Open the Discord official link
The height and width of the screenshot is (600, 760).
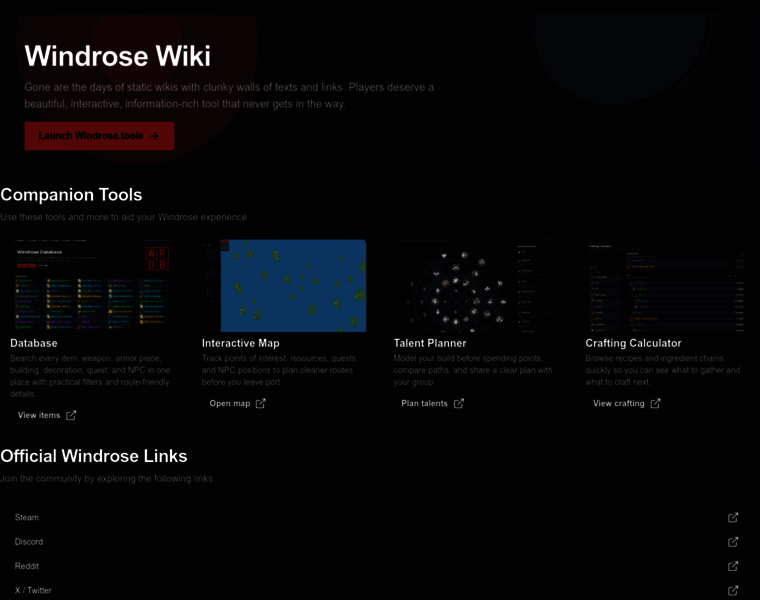coord(376,542)
